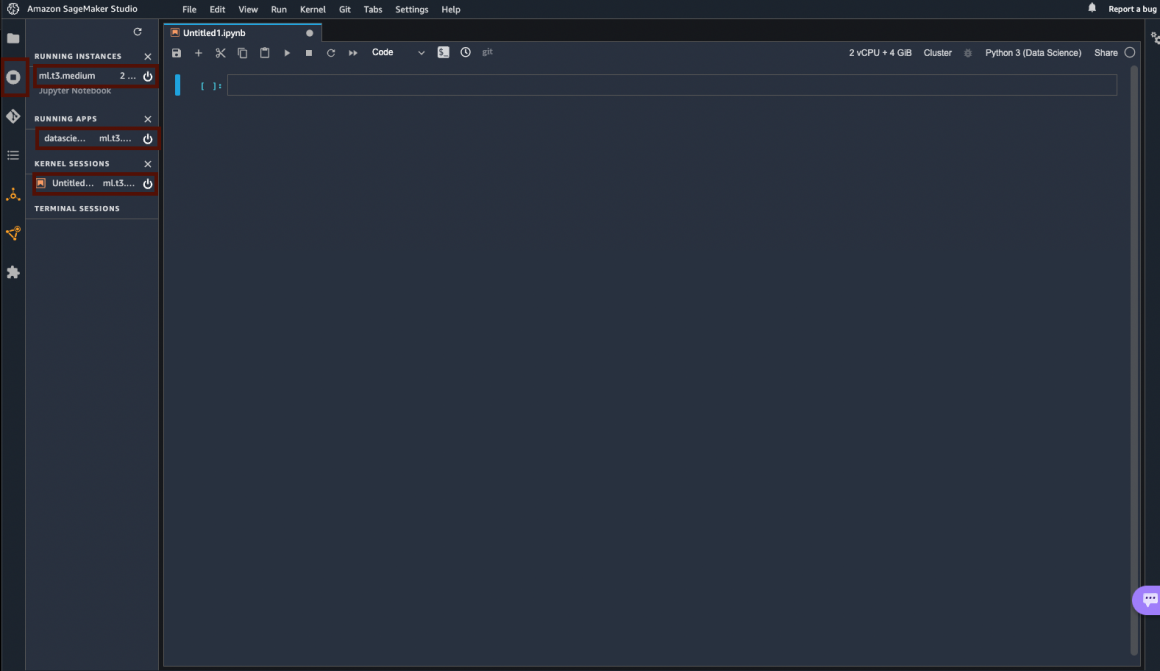Viewport: 1160px width, 671px height.
Task: Change the 2 vCPU + 4 GiB instance type
Action: pos(880,53)
